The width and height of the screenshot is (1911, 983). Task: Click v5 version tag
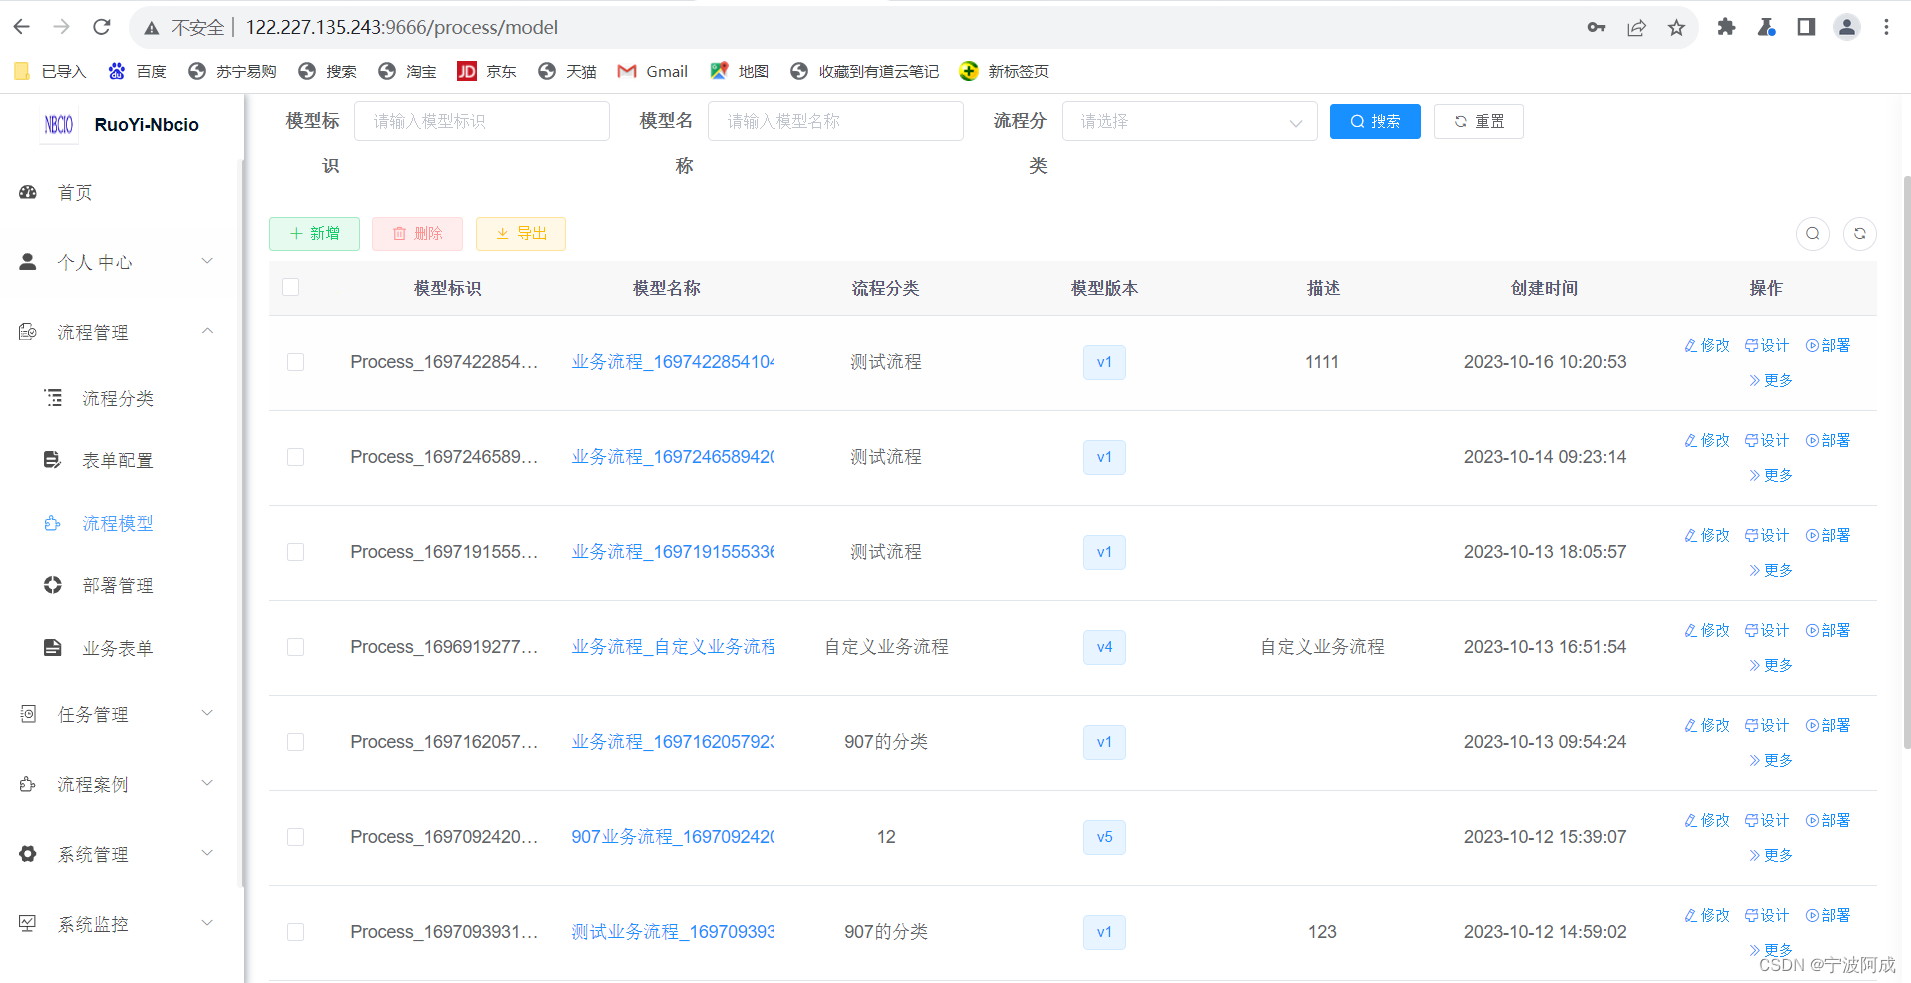pyautogui.click(x=1104, y=837)
